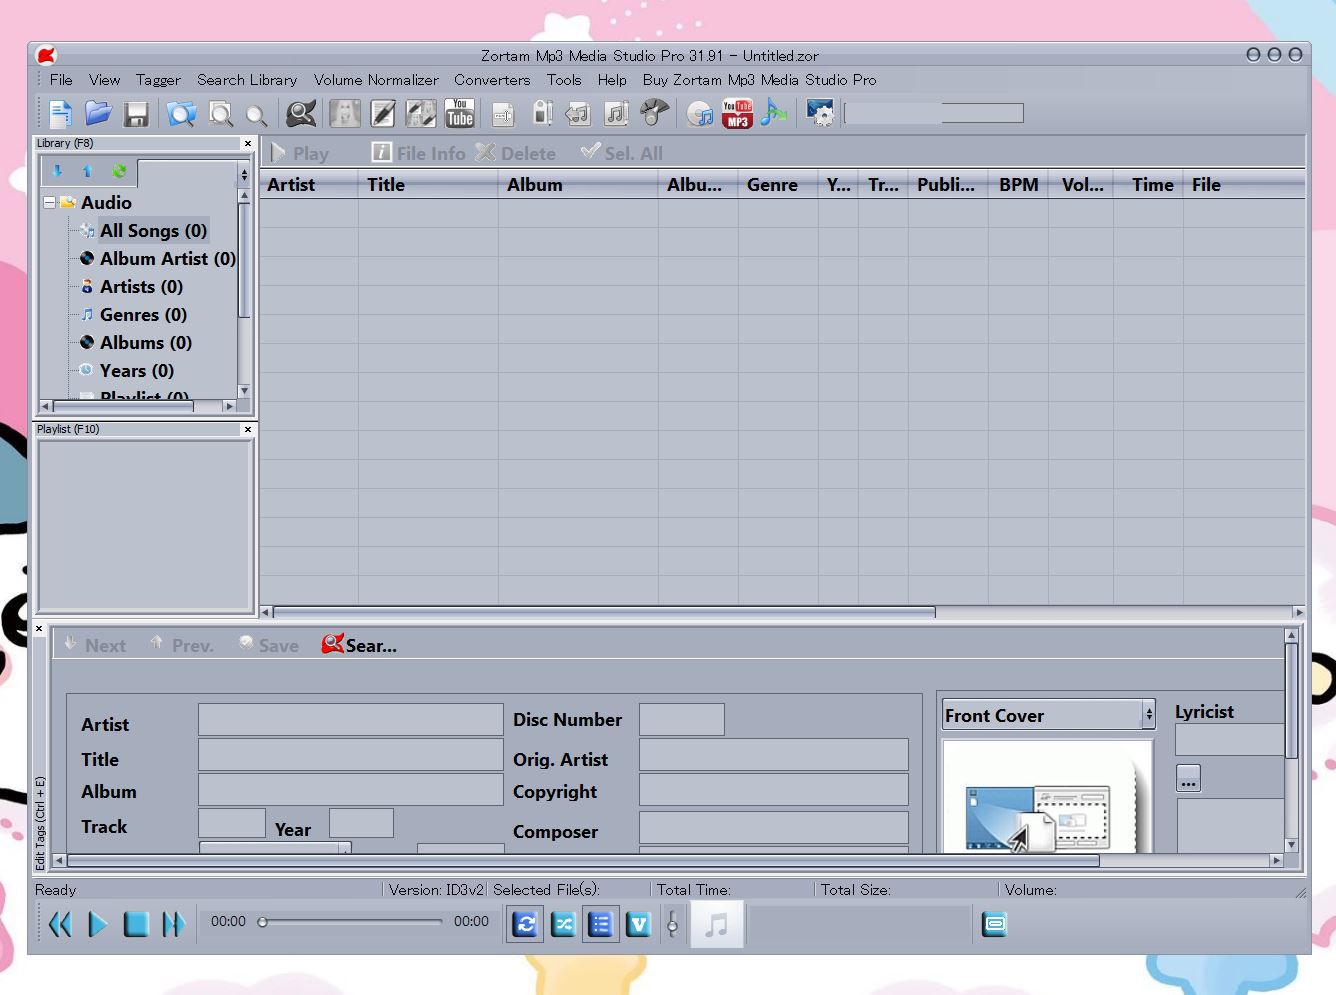The image size is (1336, 995).
Task: Click the File Info button
Action: point(418,153)
